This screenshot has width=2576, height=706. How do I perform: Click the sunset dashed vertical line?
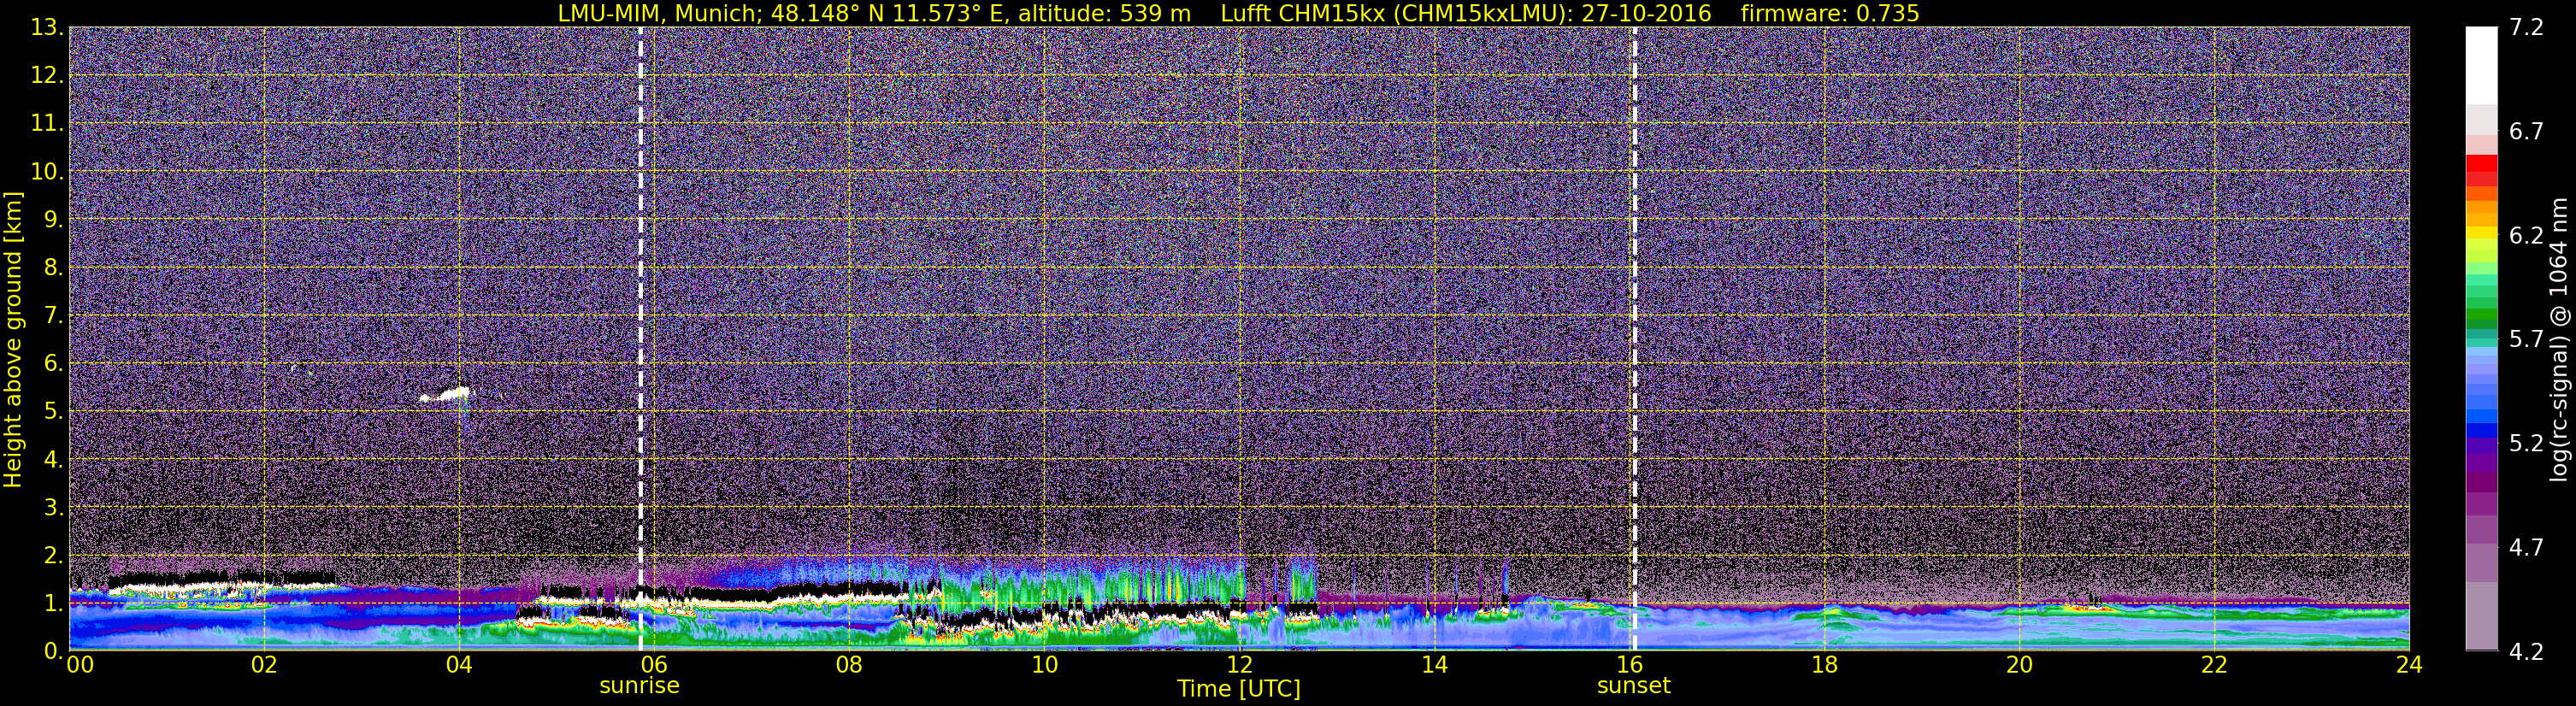pyautogui.click(x=1634, y=338)
